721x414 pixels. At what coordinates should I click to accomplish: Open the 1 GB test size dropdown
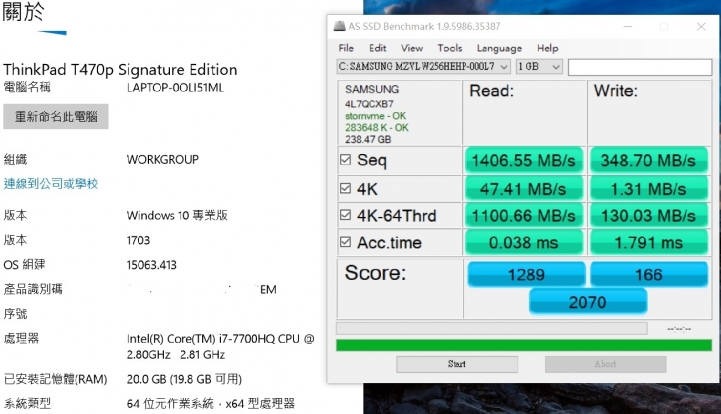[x=539, y=67]
